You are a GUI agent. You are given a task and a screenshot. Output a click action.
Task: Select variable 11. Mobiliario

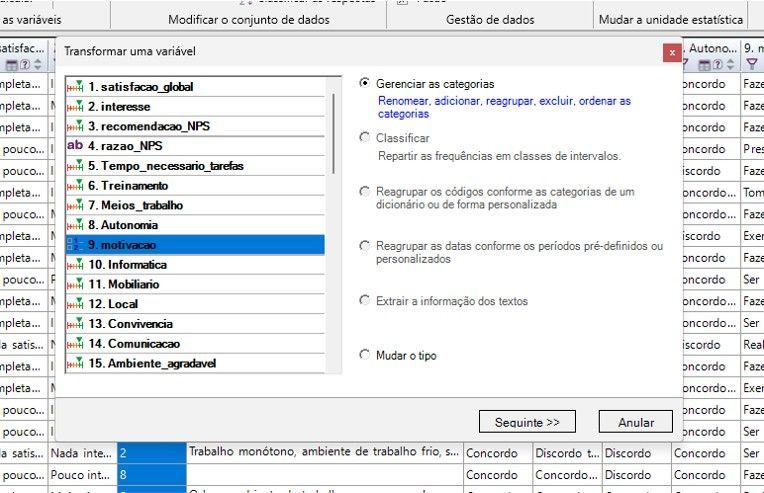point(195,284)
